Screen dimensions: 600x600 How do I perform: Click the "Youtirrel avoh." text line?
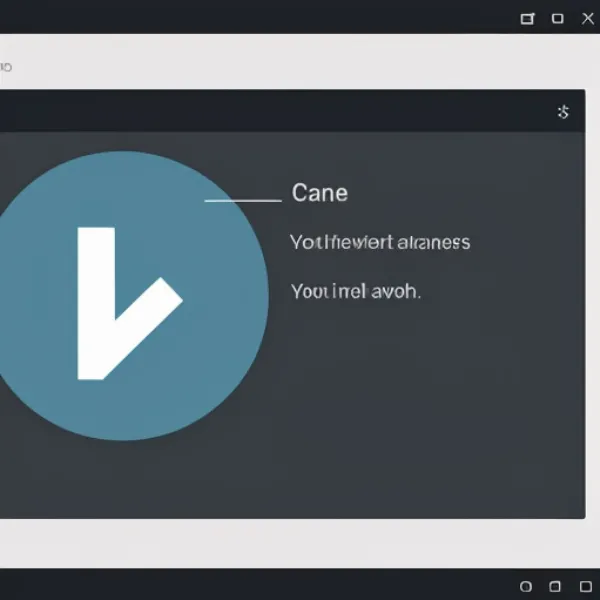(356, 292)
